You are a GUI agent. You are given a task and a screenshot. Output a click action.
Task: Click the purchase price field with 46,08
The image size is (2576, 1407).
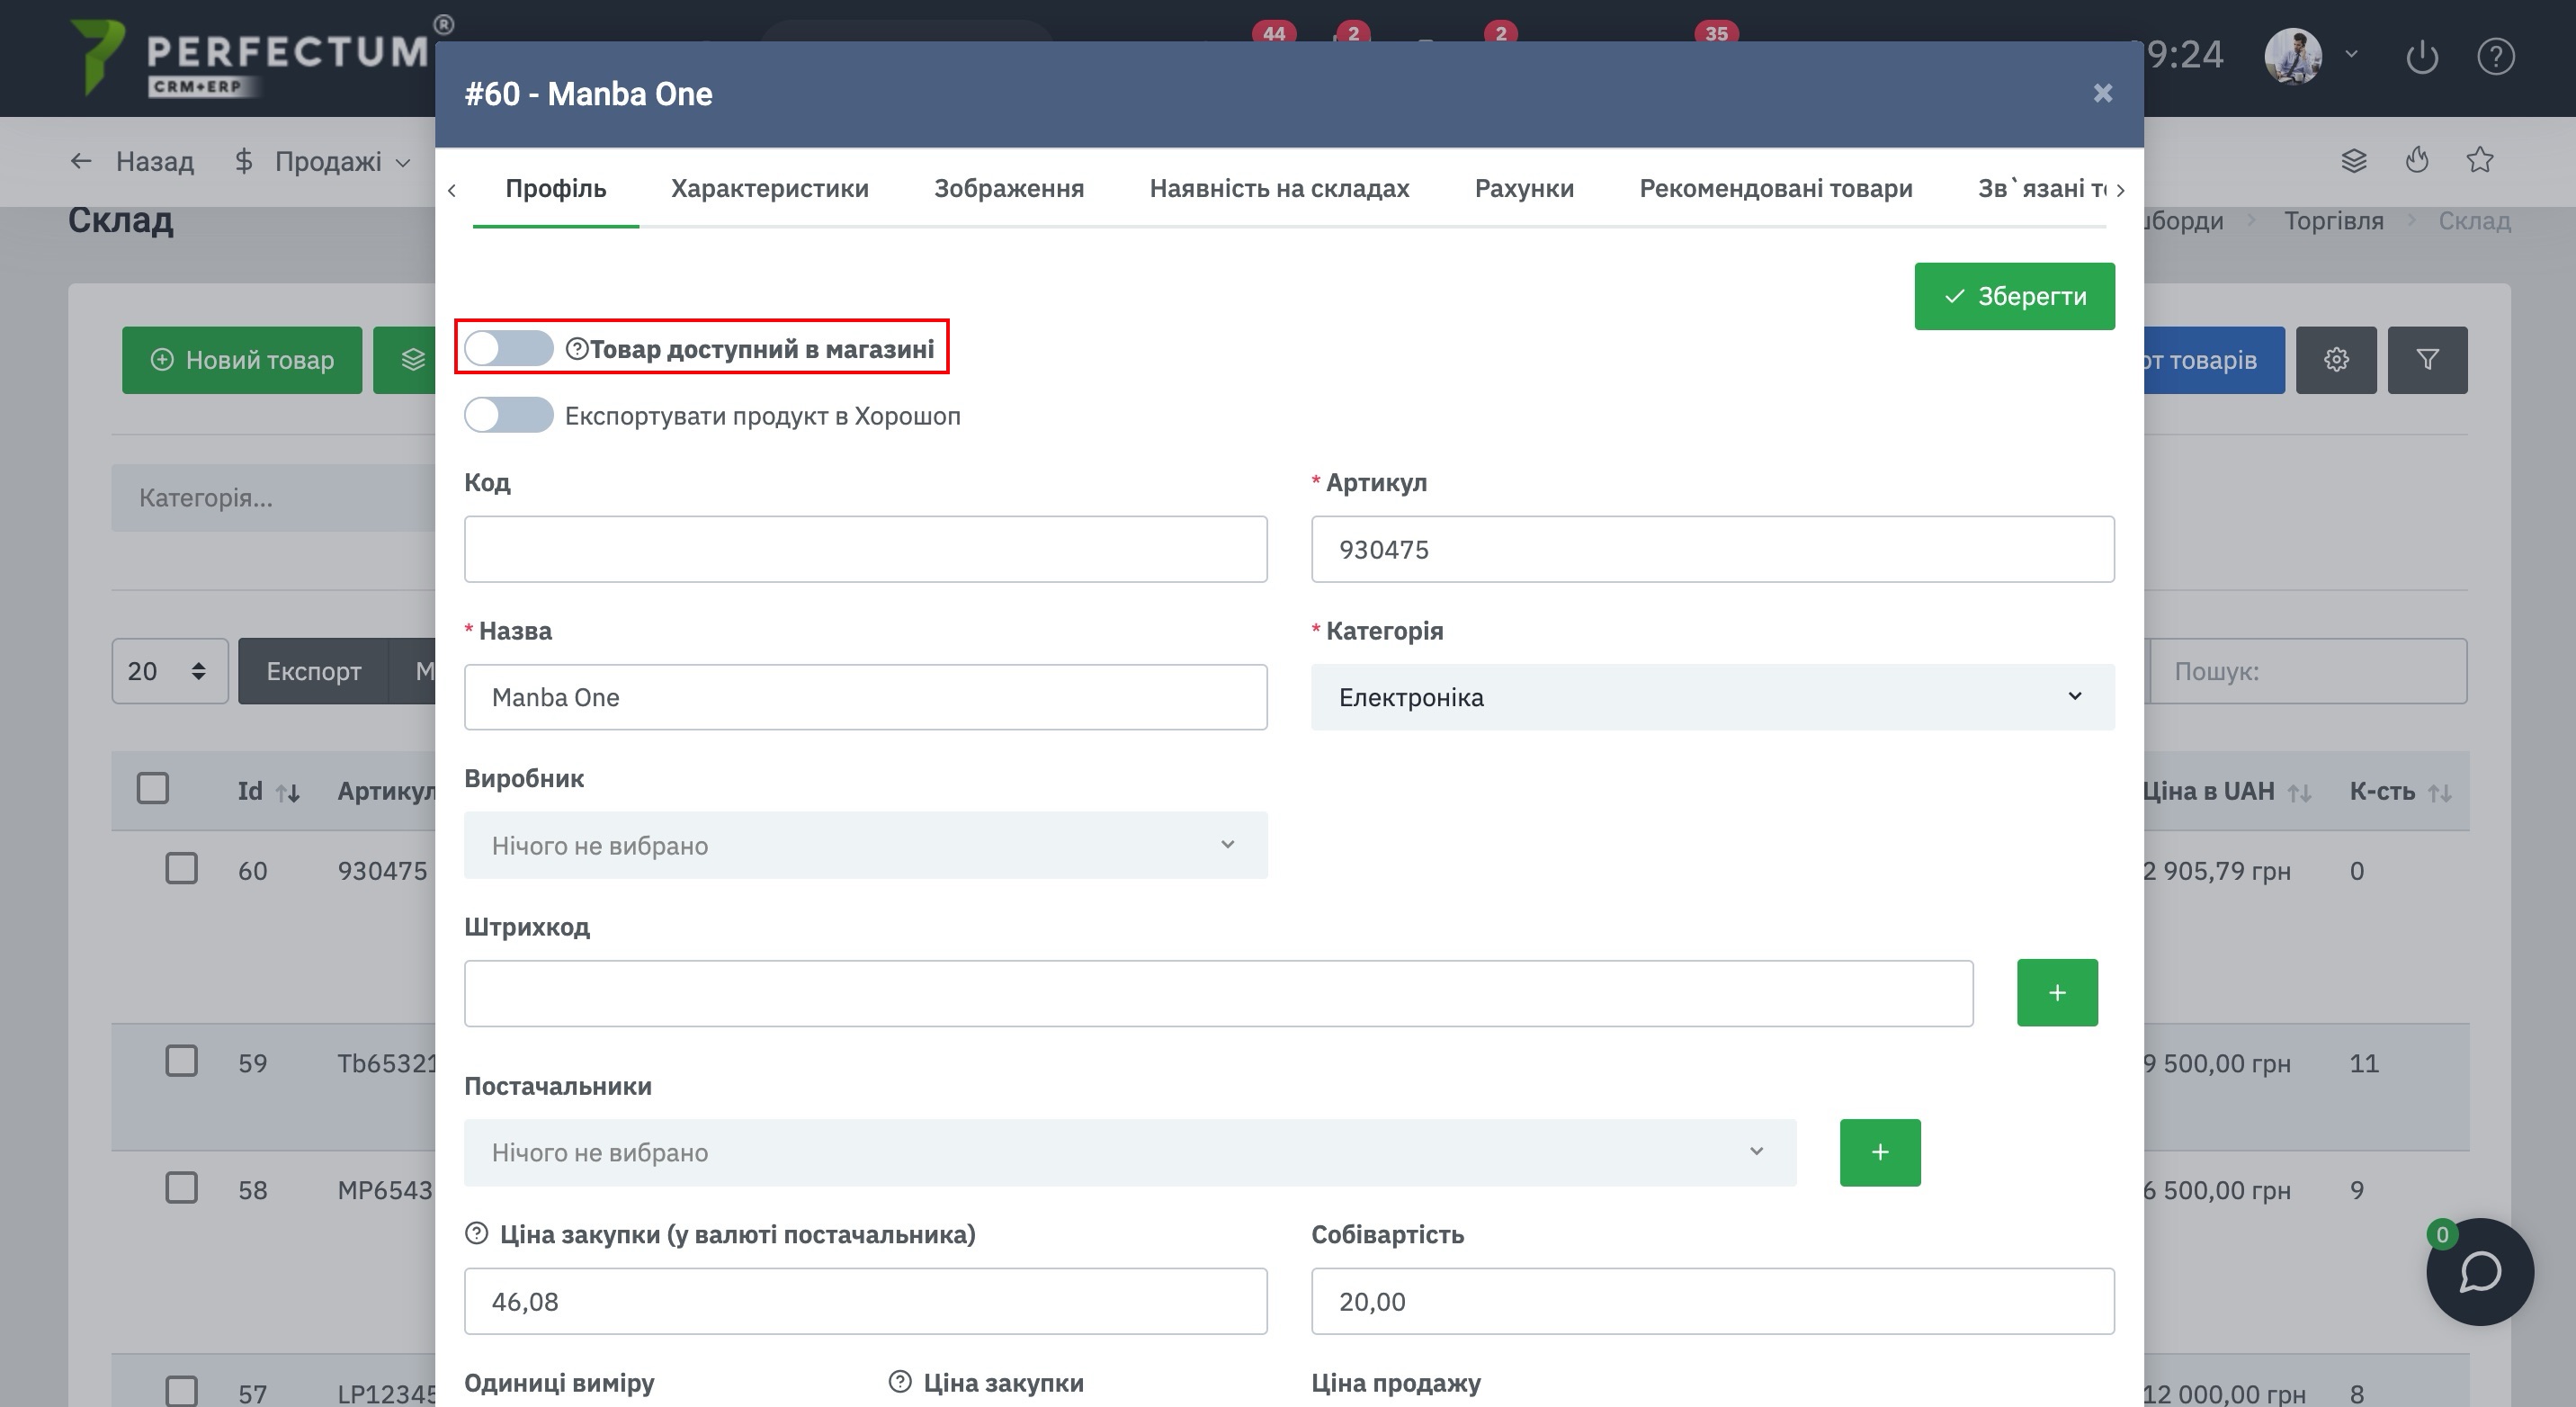click(x=865, y=1301)
